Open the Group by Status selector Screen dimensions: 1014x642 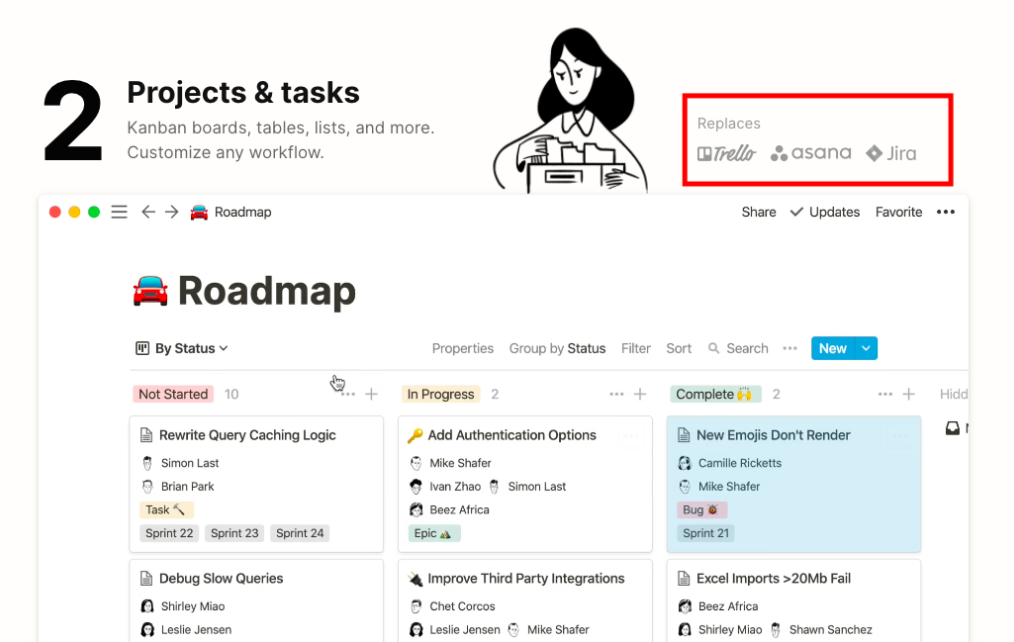[557, 348]
